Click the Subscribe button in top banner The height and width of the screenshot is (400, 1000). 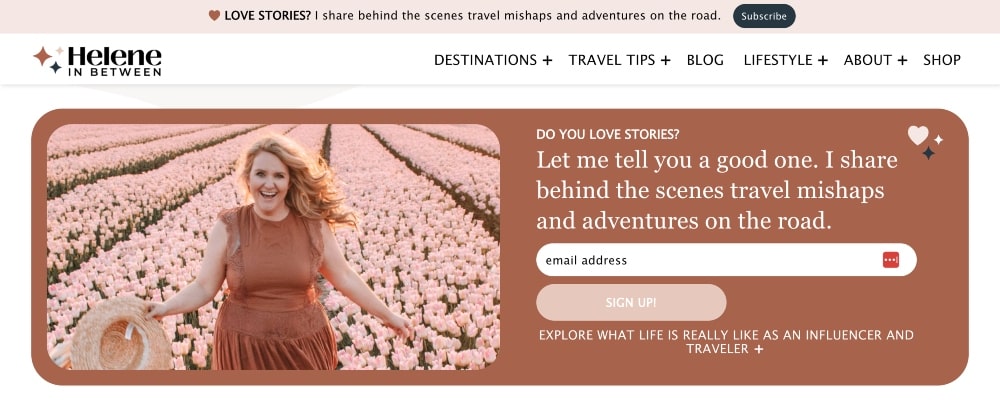(763, 16)
